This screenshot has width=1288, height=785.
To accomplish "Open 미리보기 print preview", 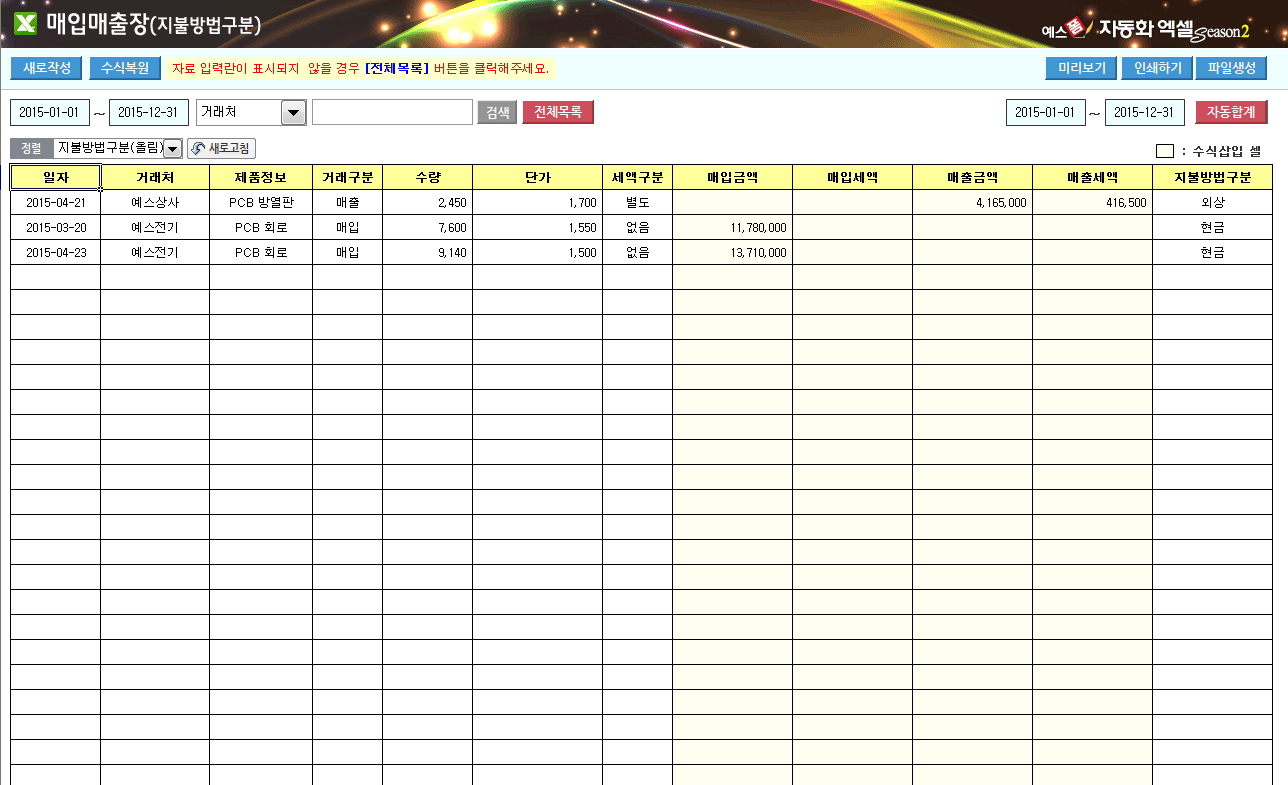I will click(x=1081, y=68).
